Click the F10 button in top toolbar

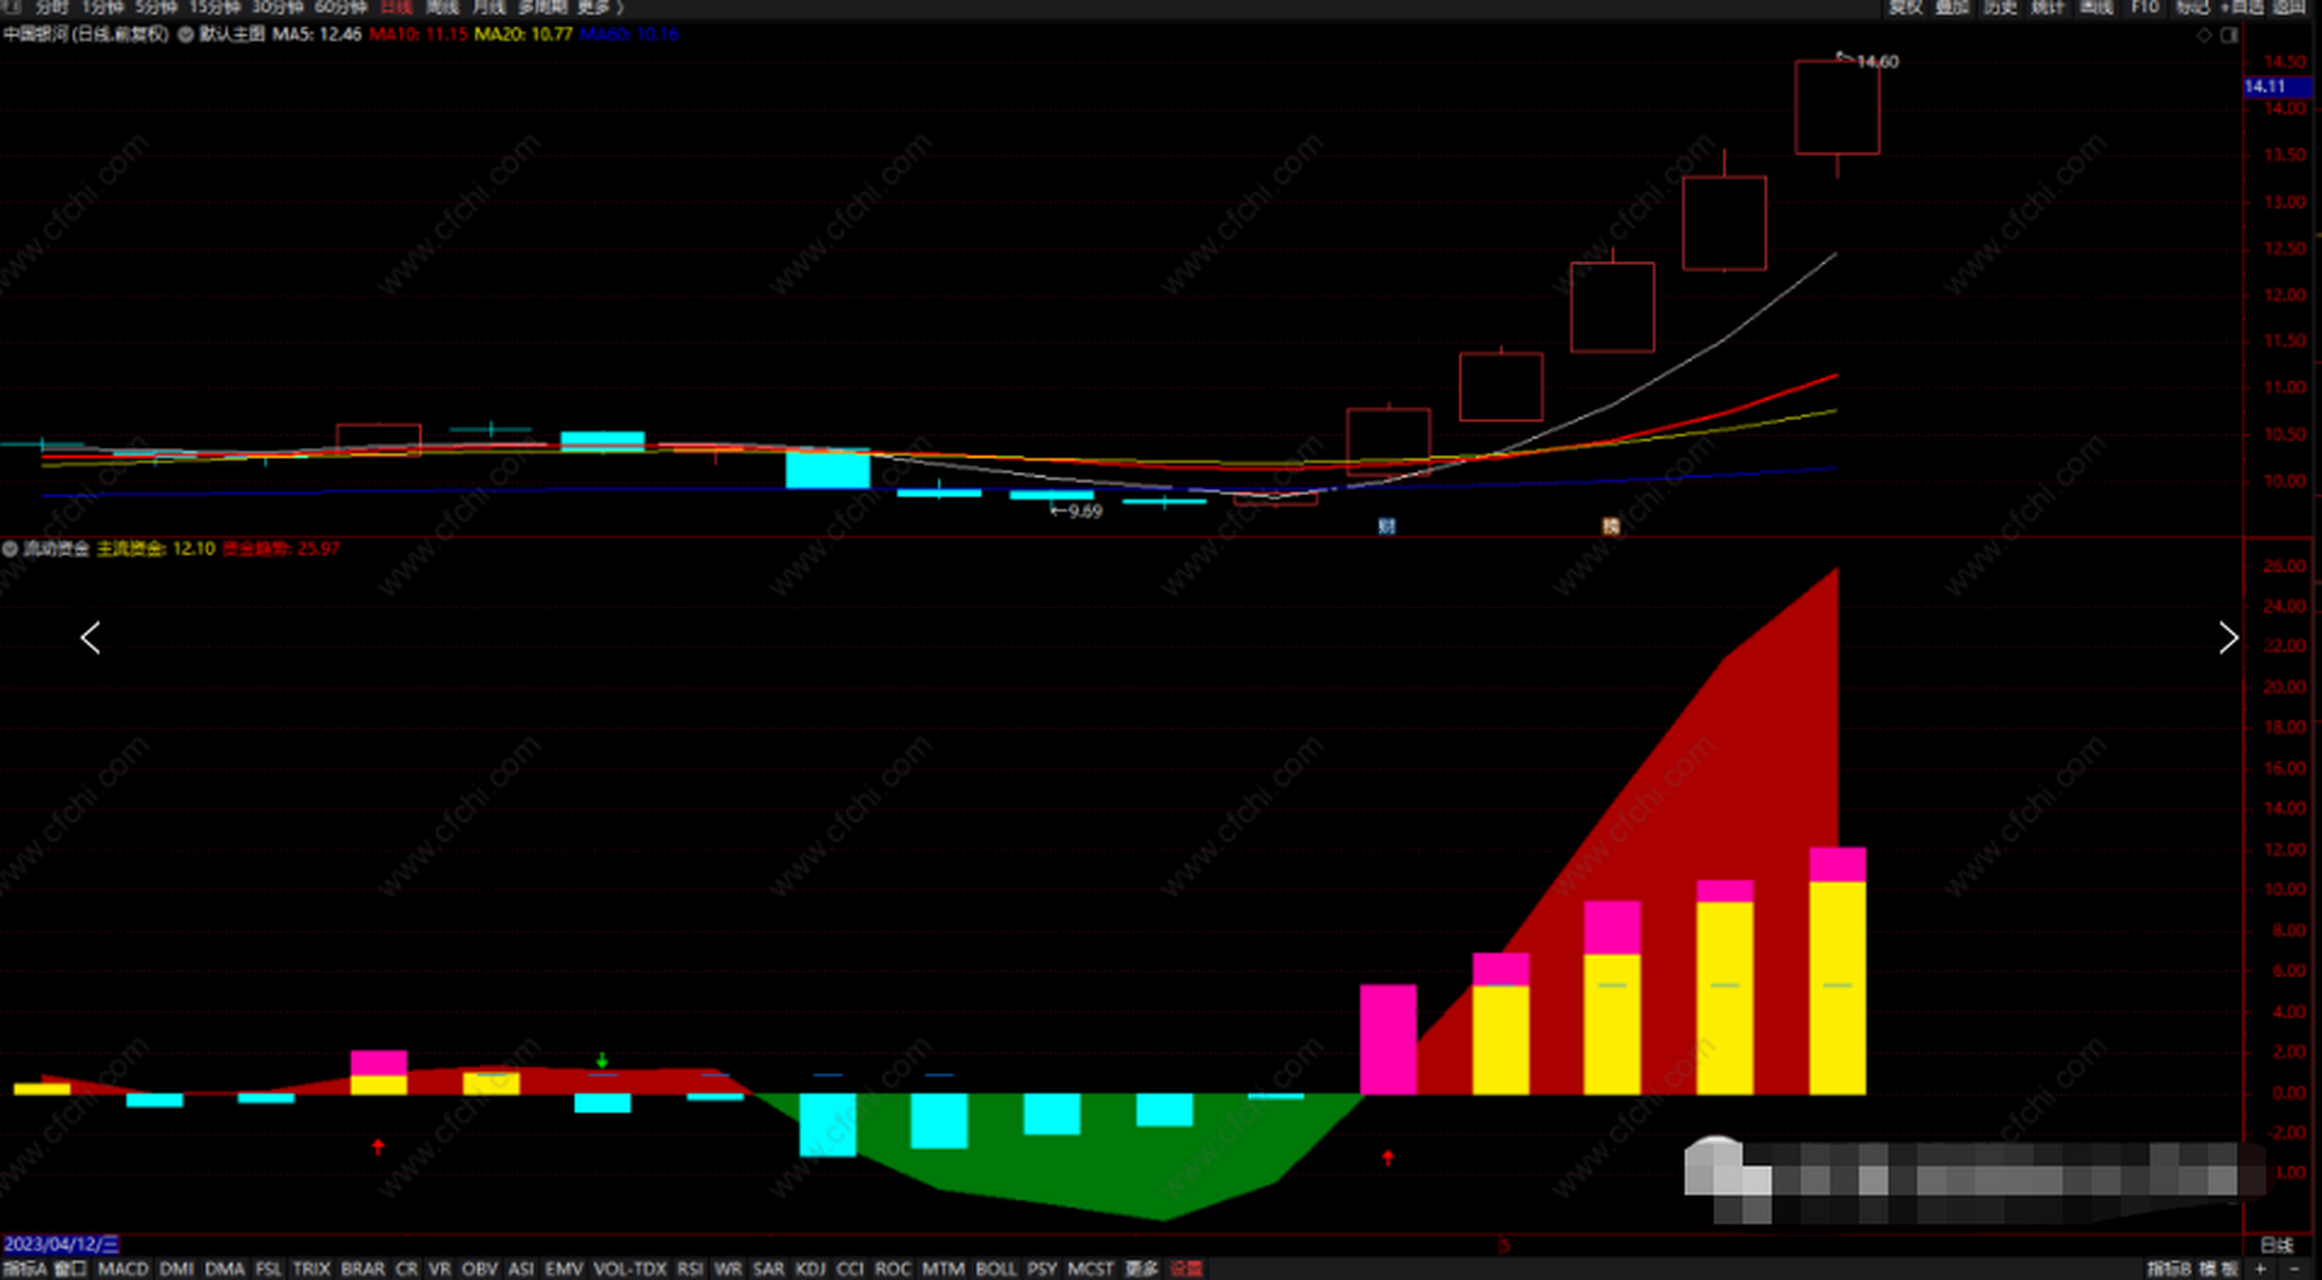tap(2145, 8)
